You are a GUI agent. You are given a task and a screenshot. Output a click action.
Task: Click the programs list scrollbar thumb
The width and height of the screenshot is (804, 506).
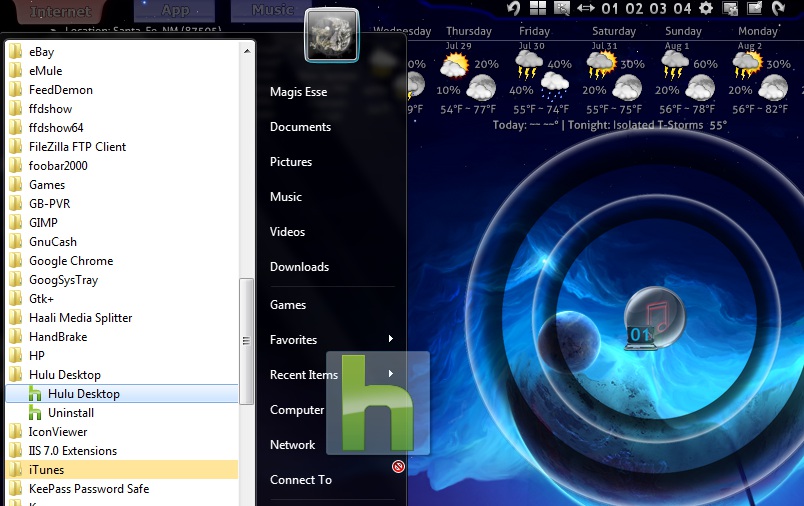[x=247, y=341]
